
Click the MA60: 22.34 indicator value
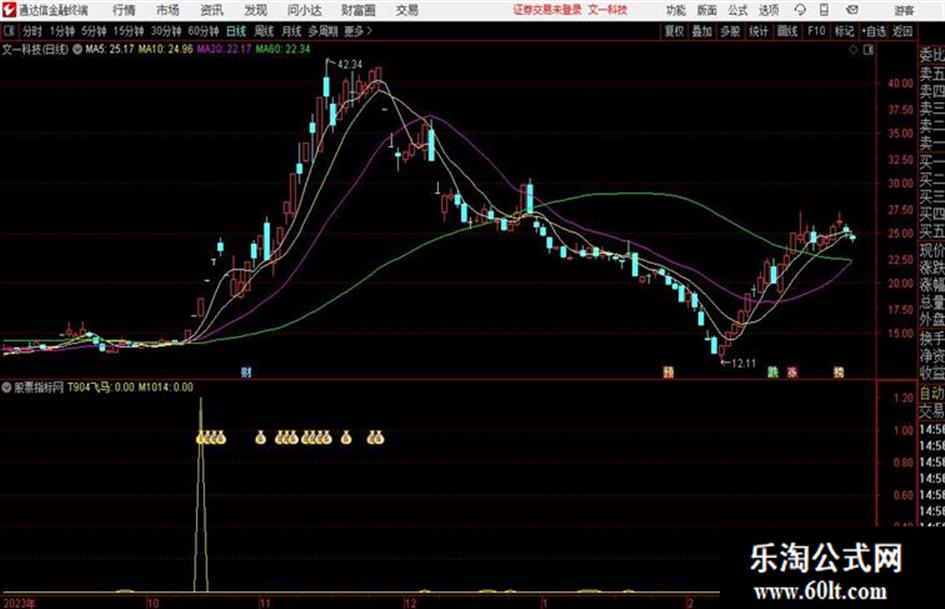coord(283,49)
